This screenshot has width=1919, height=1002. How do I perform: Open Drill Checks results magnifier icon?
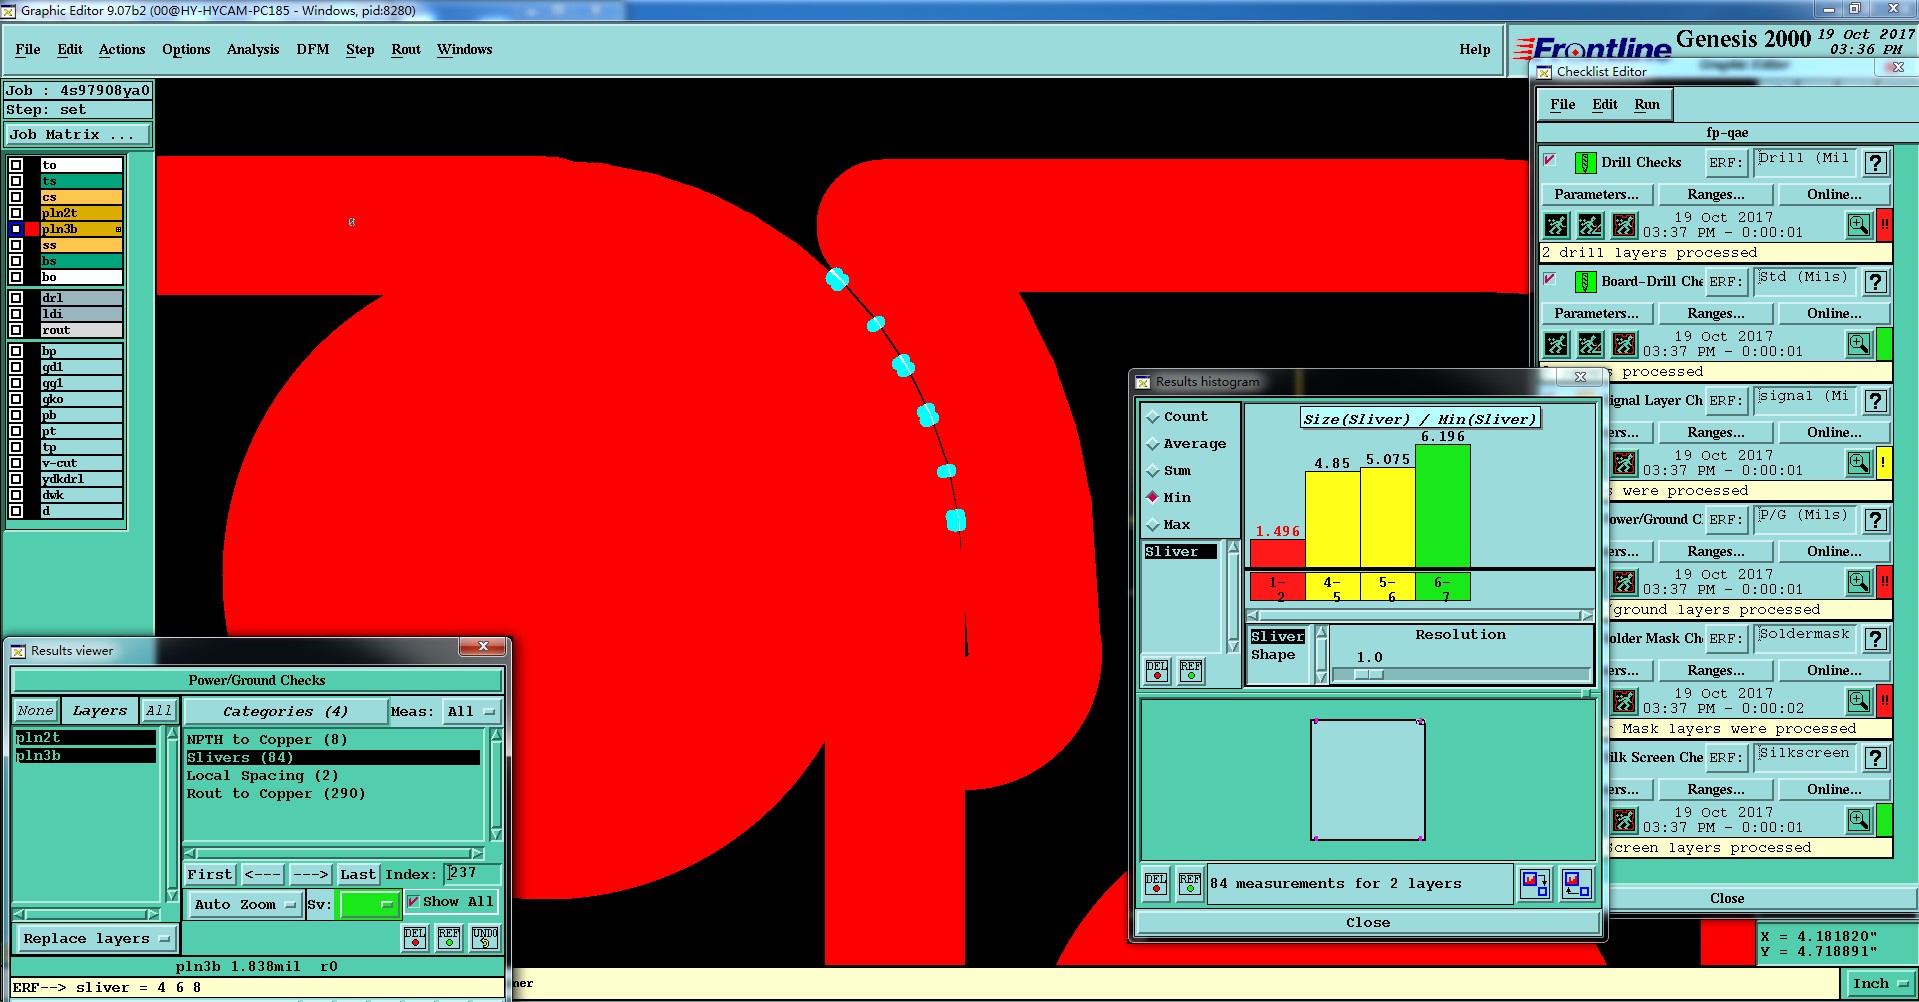(x=1858, y=225)
